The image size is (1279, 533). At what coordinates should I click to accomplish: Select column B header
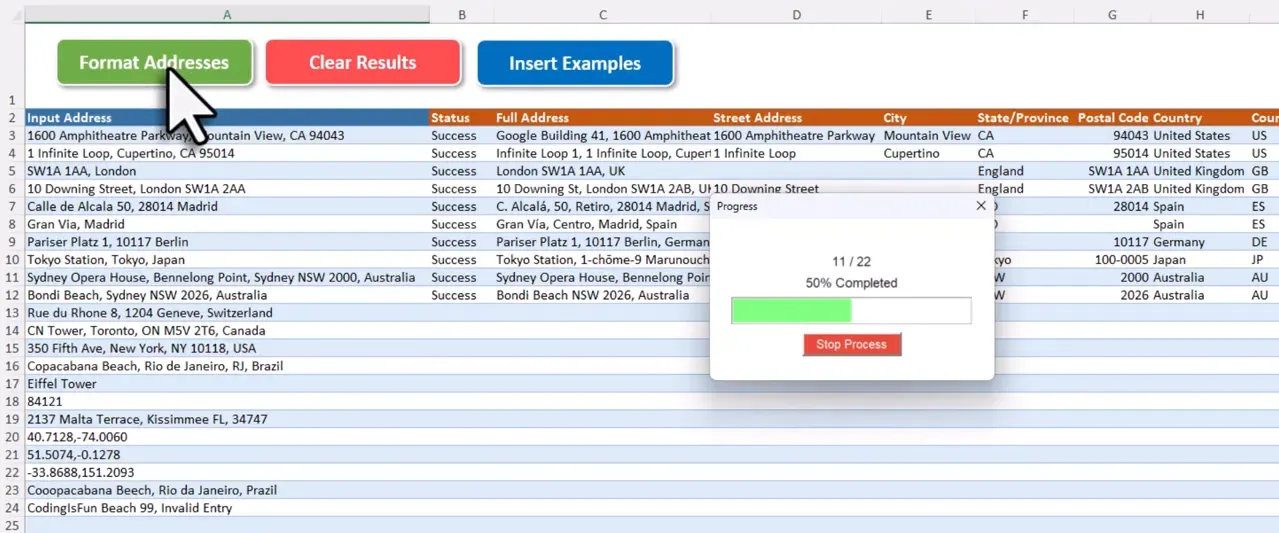[x=462, y=15]
